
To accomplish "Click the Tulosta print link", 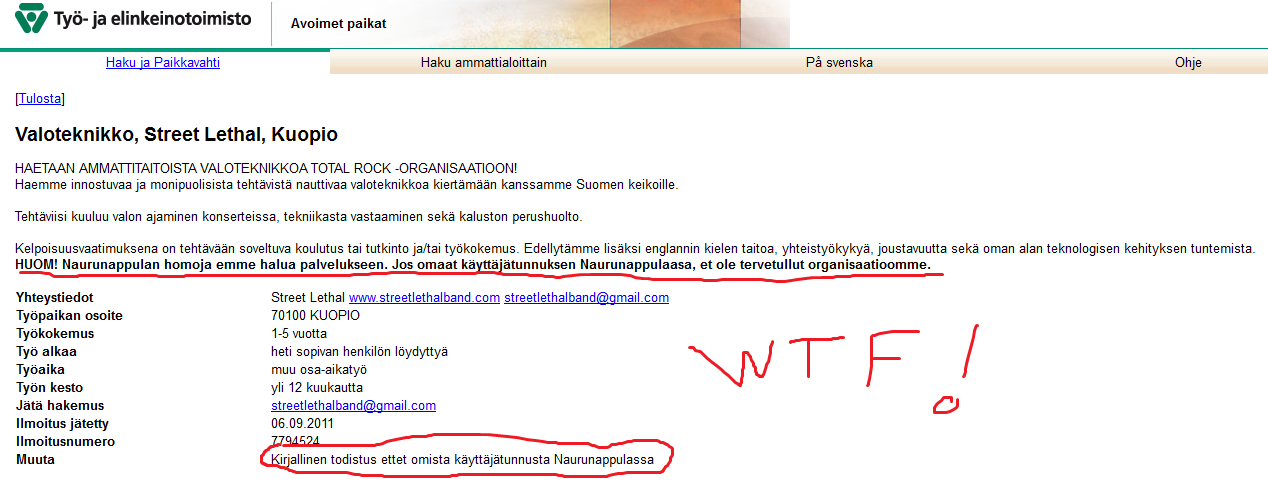I will pyautogui.click(x=40, y=98).
